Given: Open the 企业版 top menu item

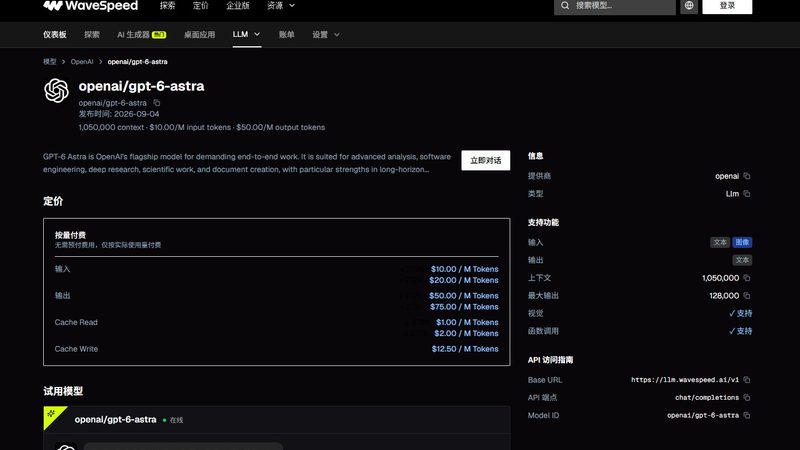Looking at the screenshot, I should tap(238, 6).
